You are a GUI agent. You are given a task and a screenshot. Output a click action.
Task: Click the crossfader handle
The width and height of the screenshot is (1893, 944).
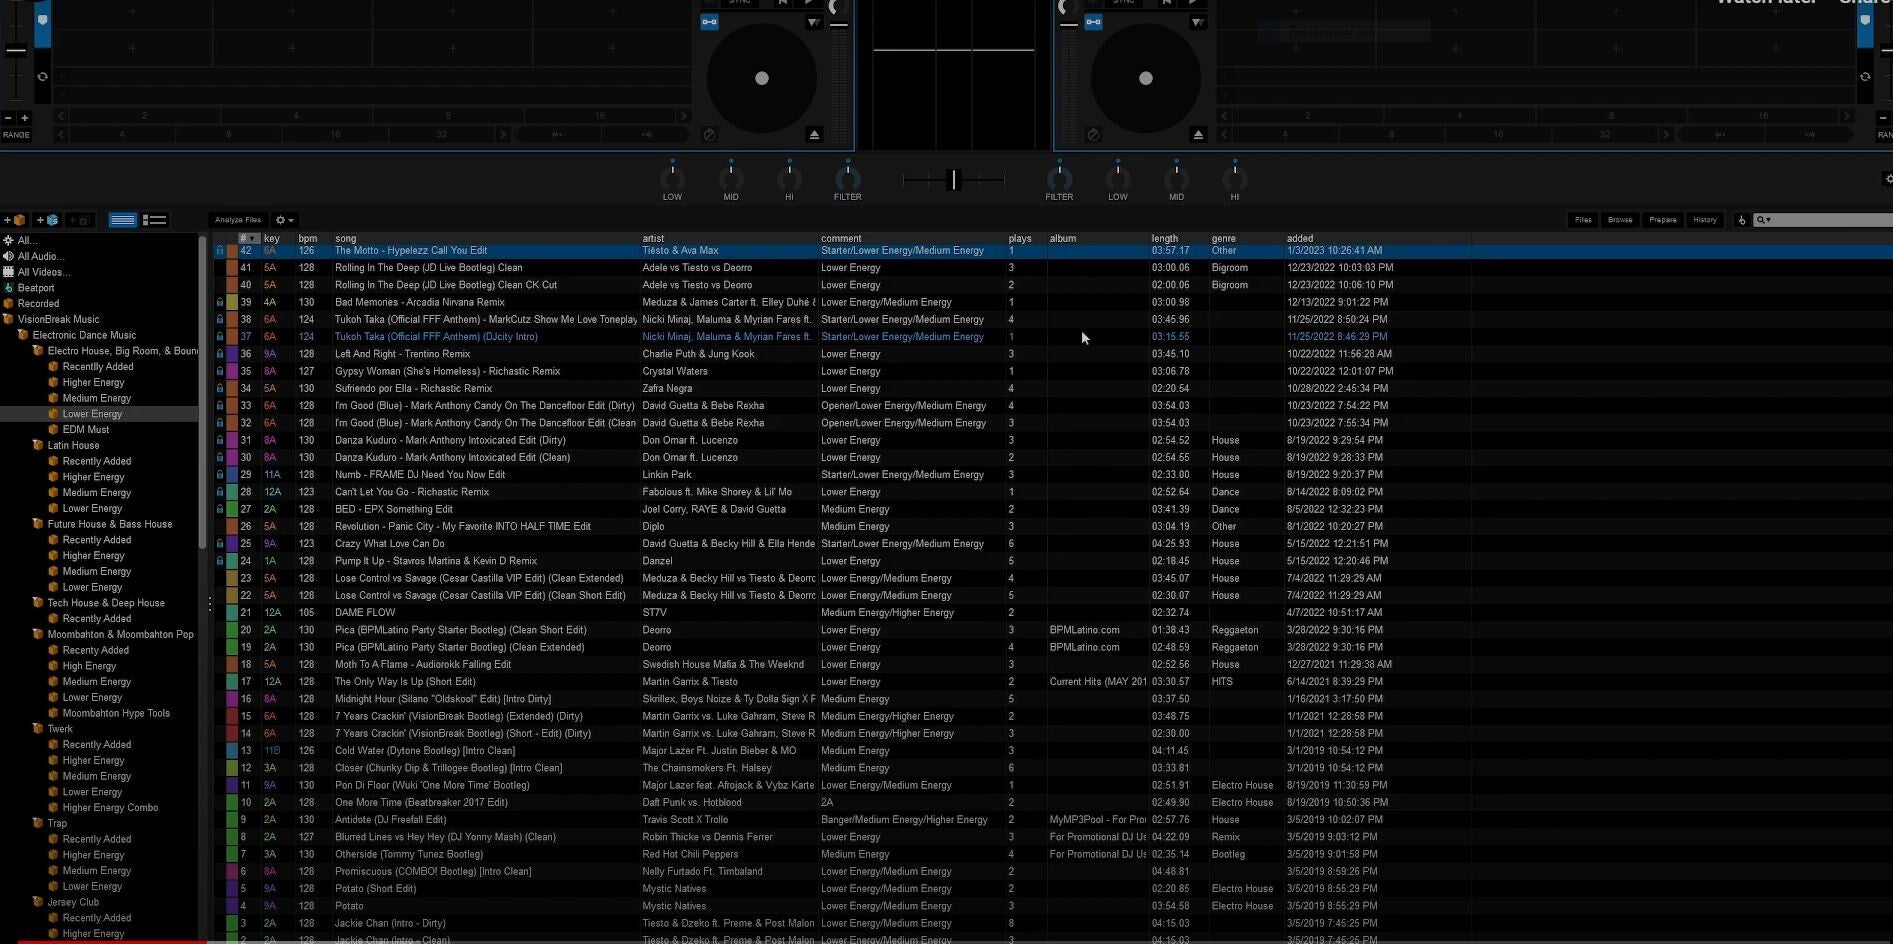click(953, 179)
